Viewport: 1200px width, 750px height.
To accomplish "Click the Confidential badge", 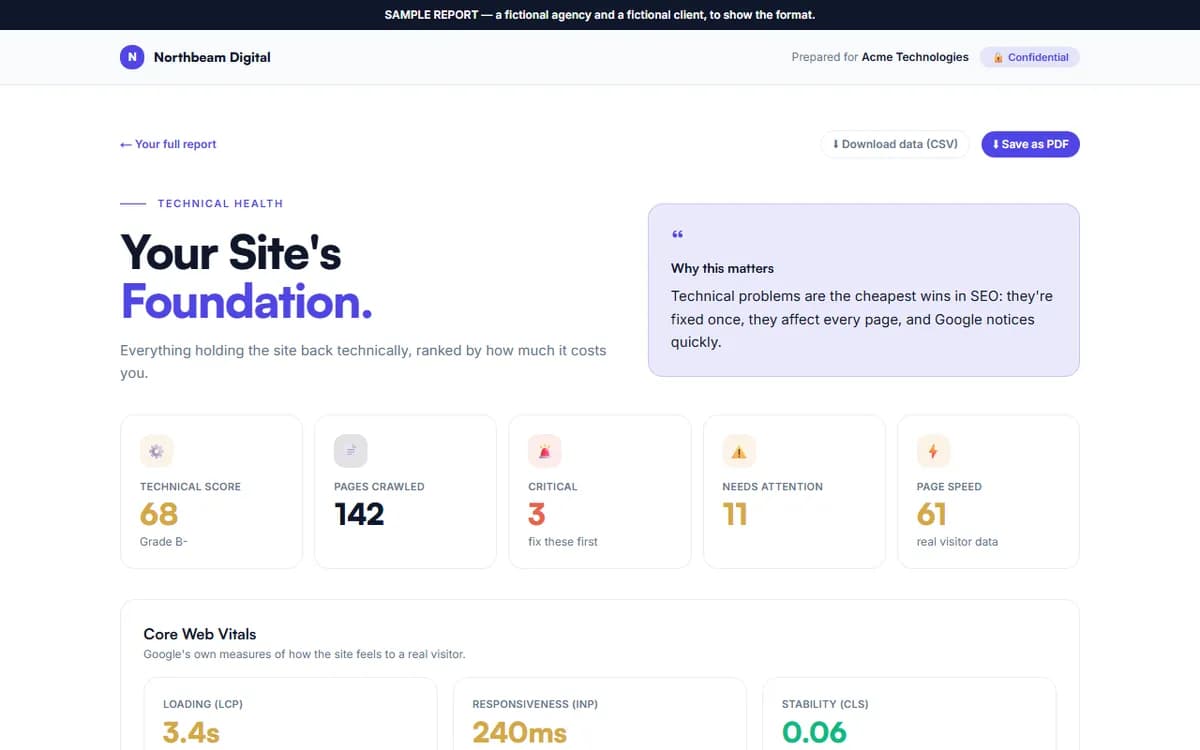I will click(x=1030, y=57).
